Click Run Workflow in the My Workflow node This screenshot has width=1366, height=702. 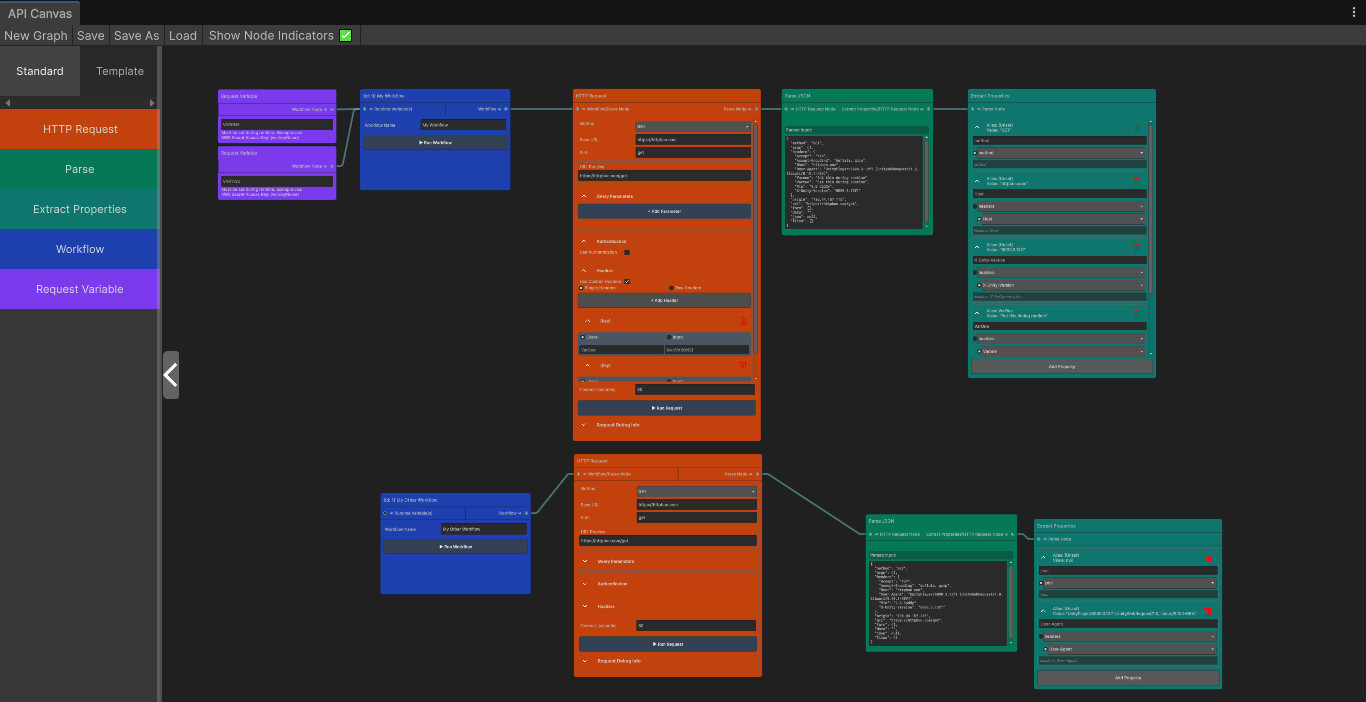point(435,143)
